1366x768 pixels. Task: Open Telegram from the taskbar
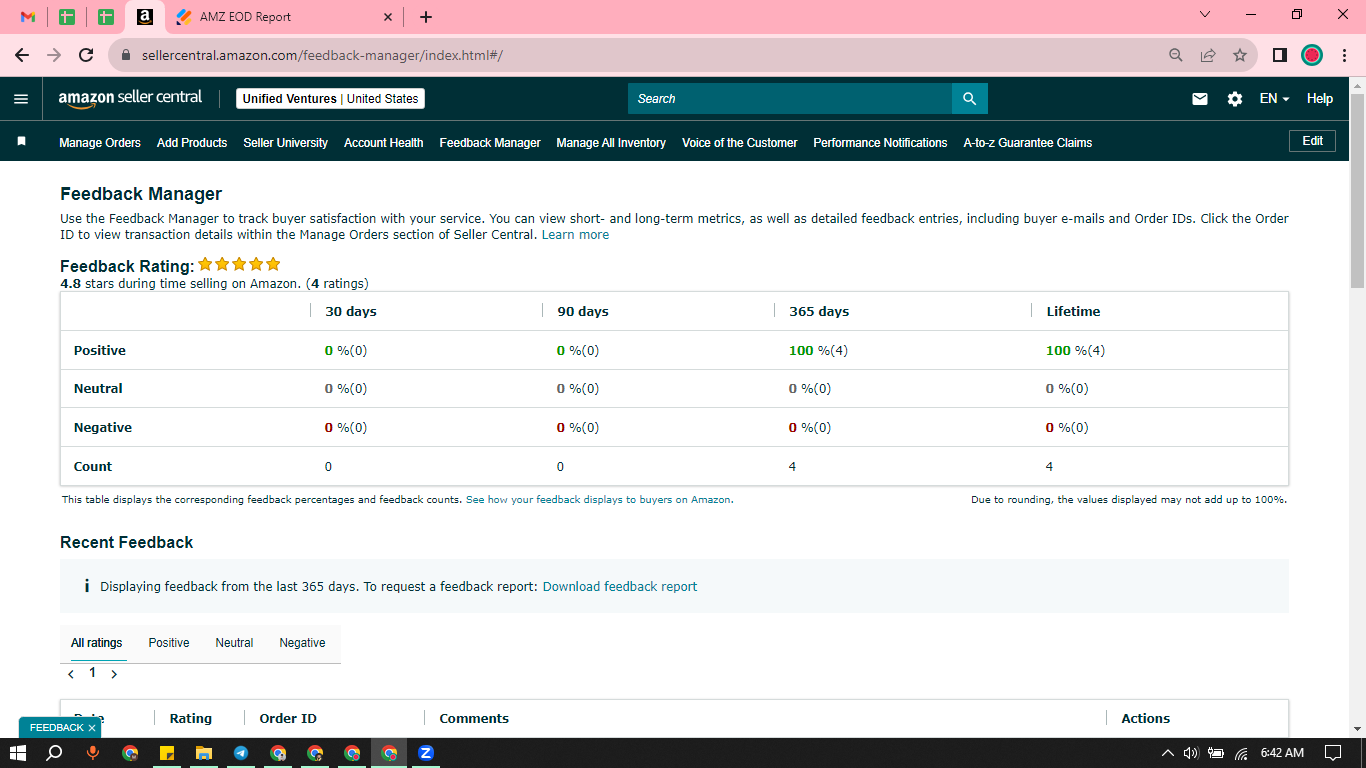[241, 753]
